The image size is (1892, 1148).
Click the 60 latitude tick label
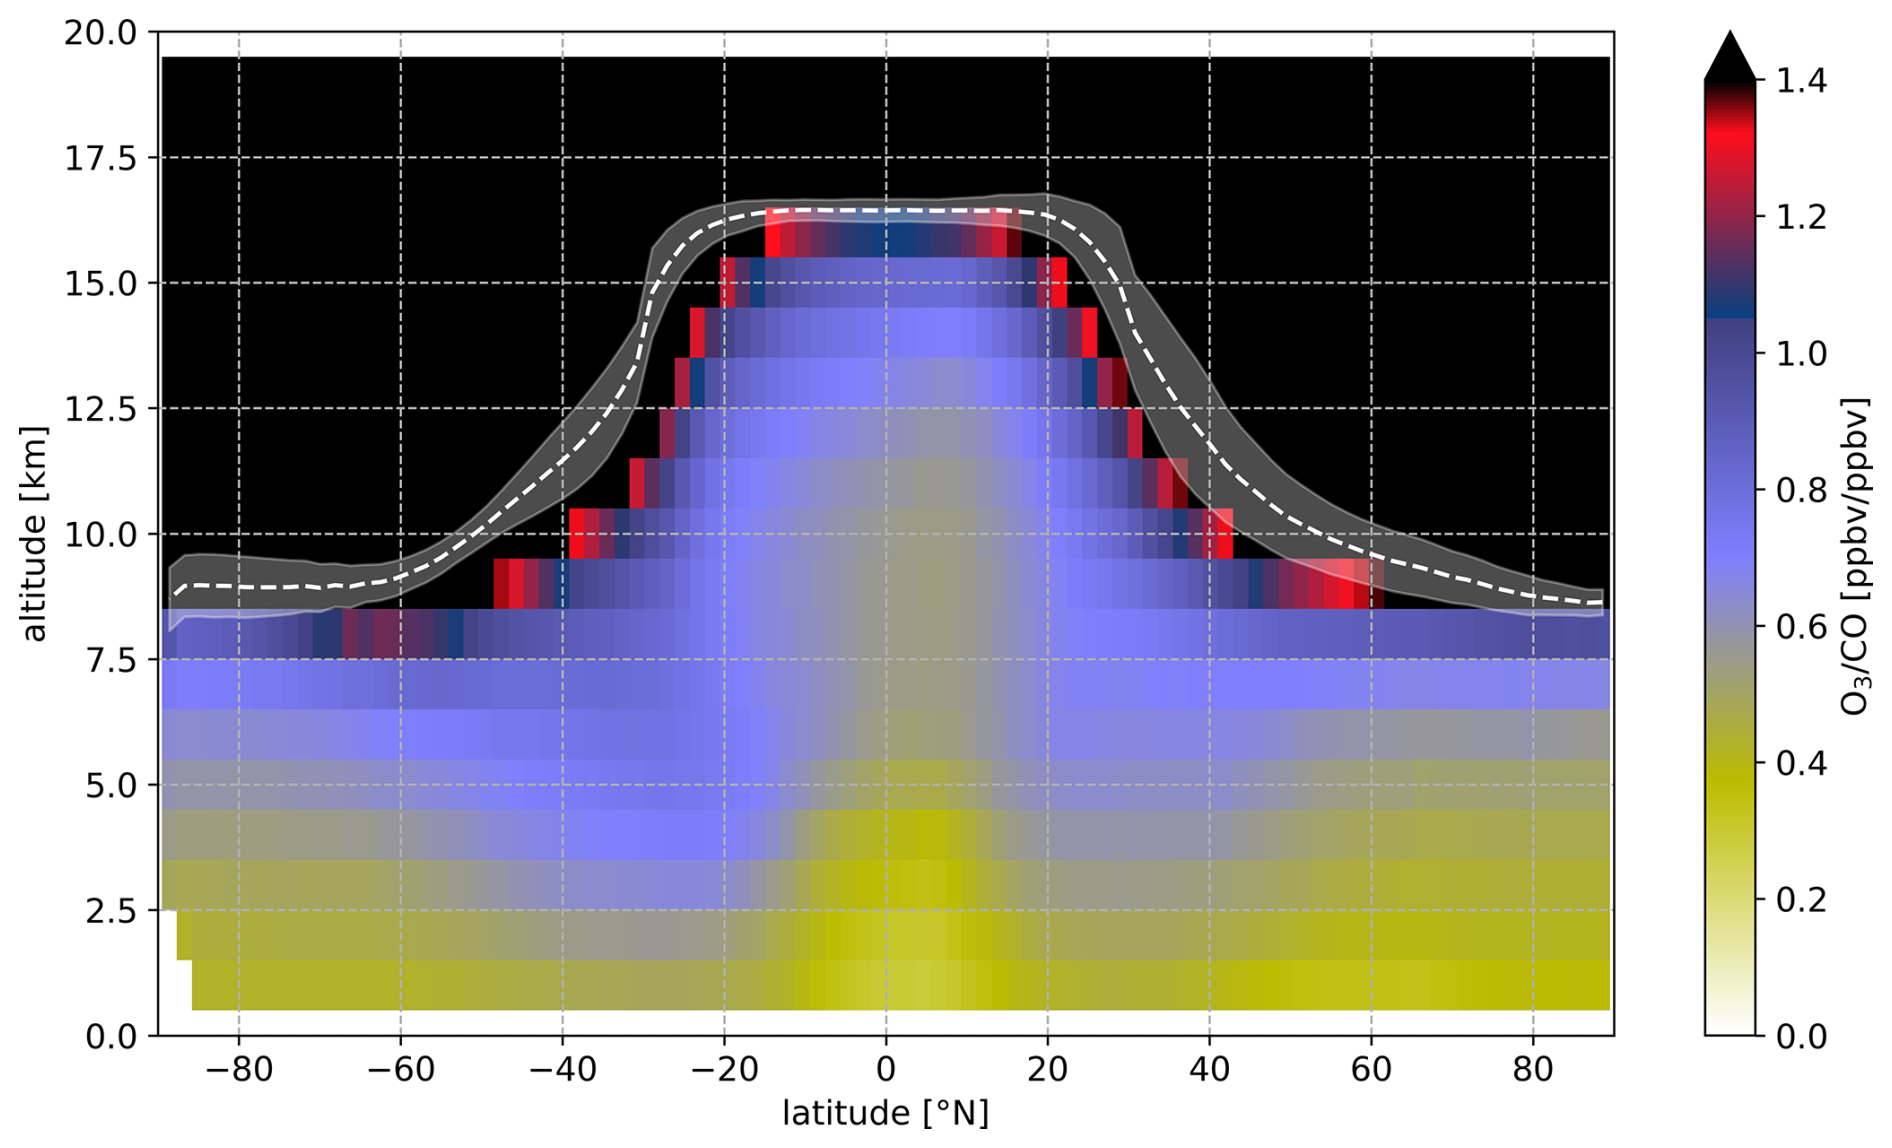coord(1371,1070)
